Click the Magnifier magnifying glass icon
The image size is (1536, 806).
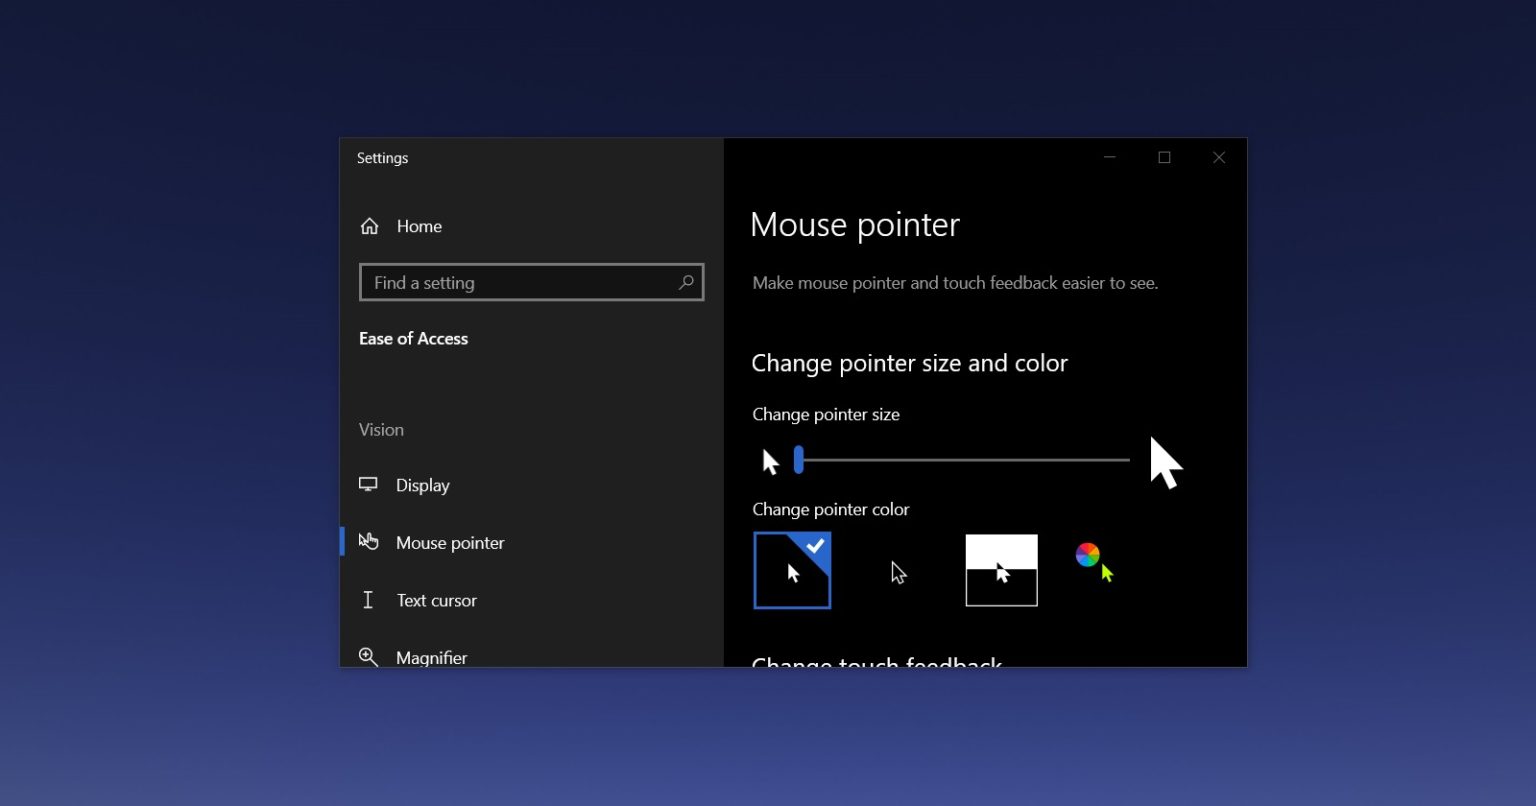(x=368, y=657)
